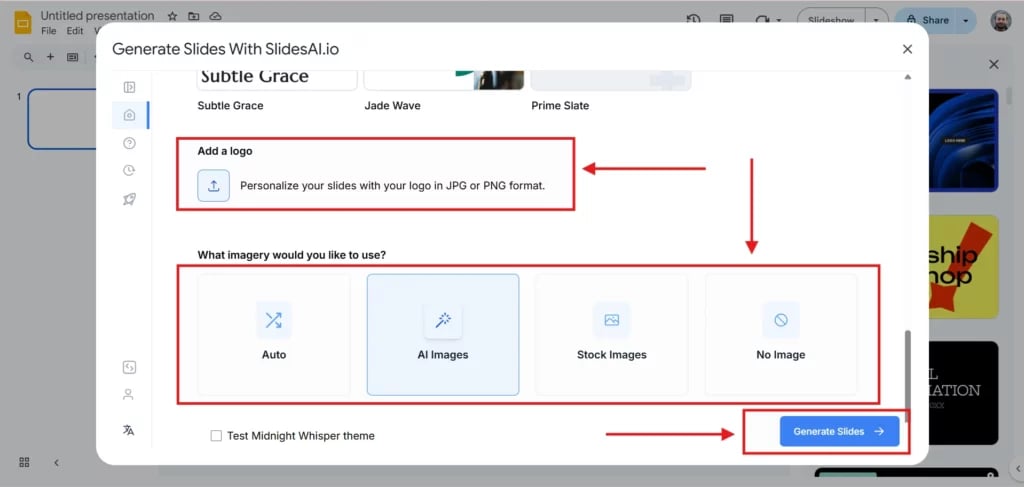Click the dialog scroll-up arrow

907,77
